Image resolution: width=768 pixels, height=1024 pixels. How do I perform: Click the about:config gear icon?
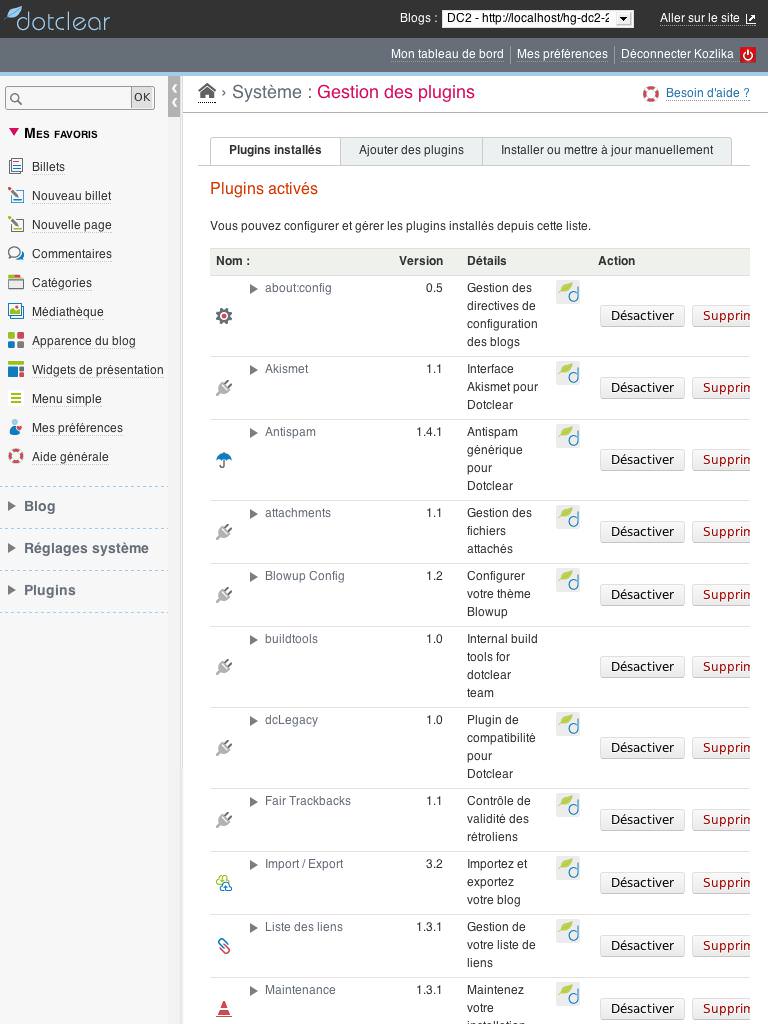(224, 316)
